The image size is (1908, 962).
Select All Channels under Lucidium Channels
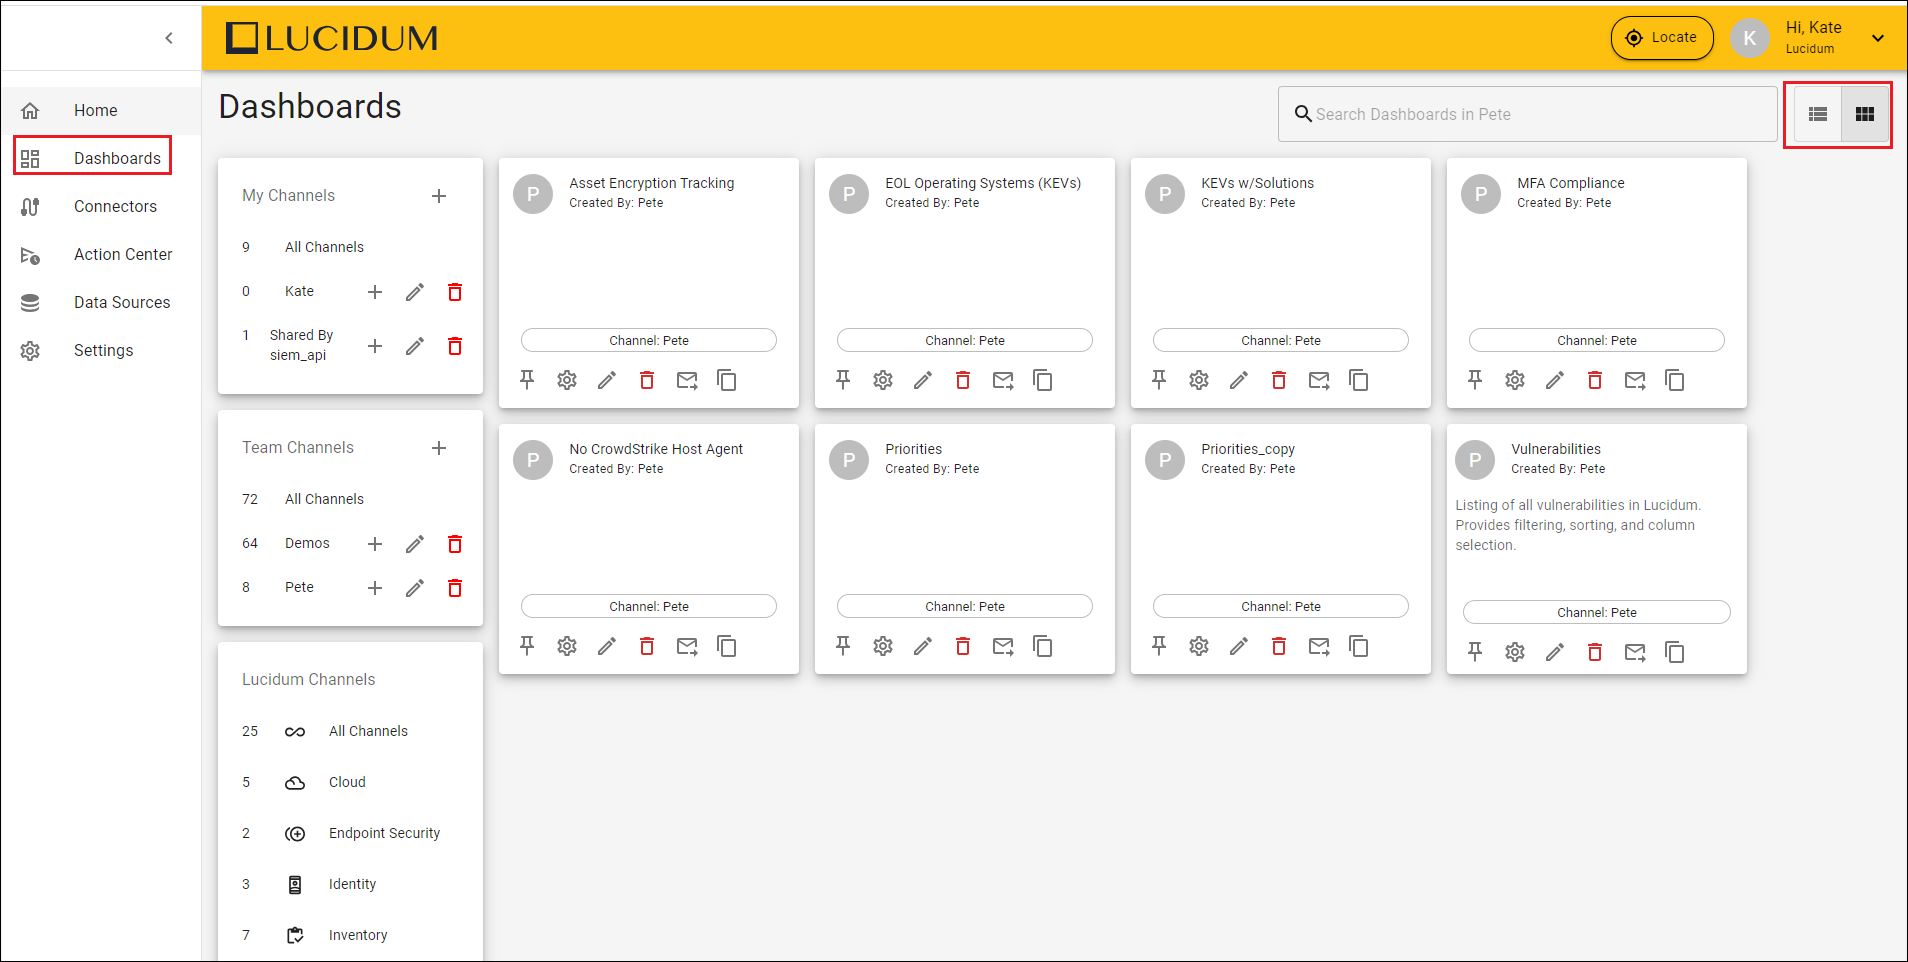coord(368,731)
